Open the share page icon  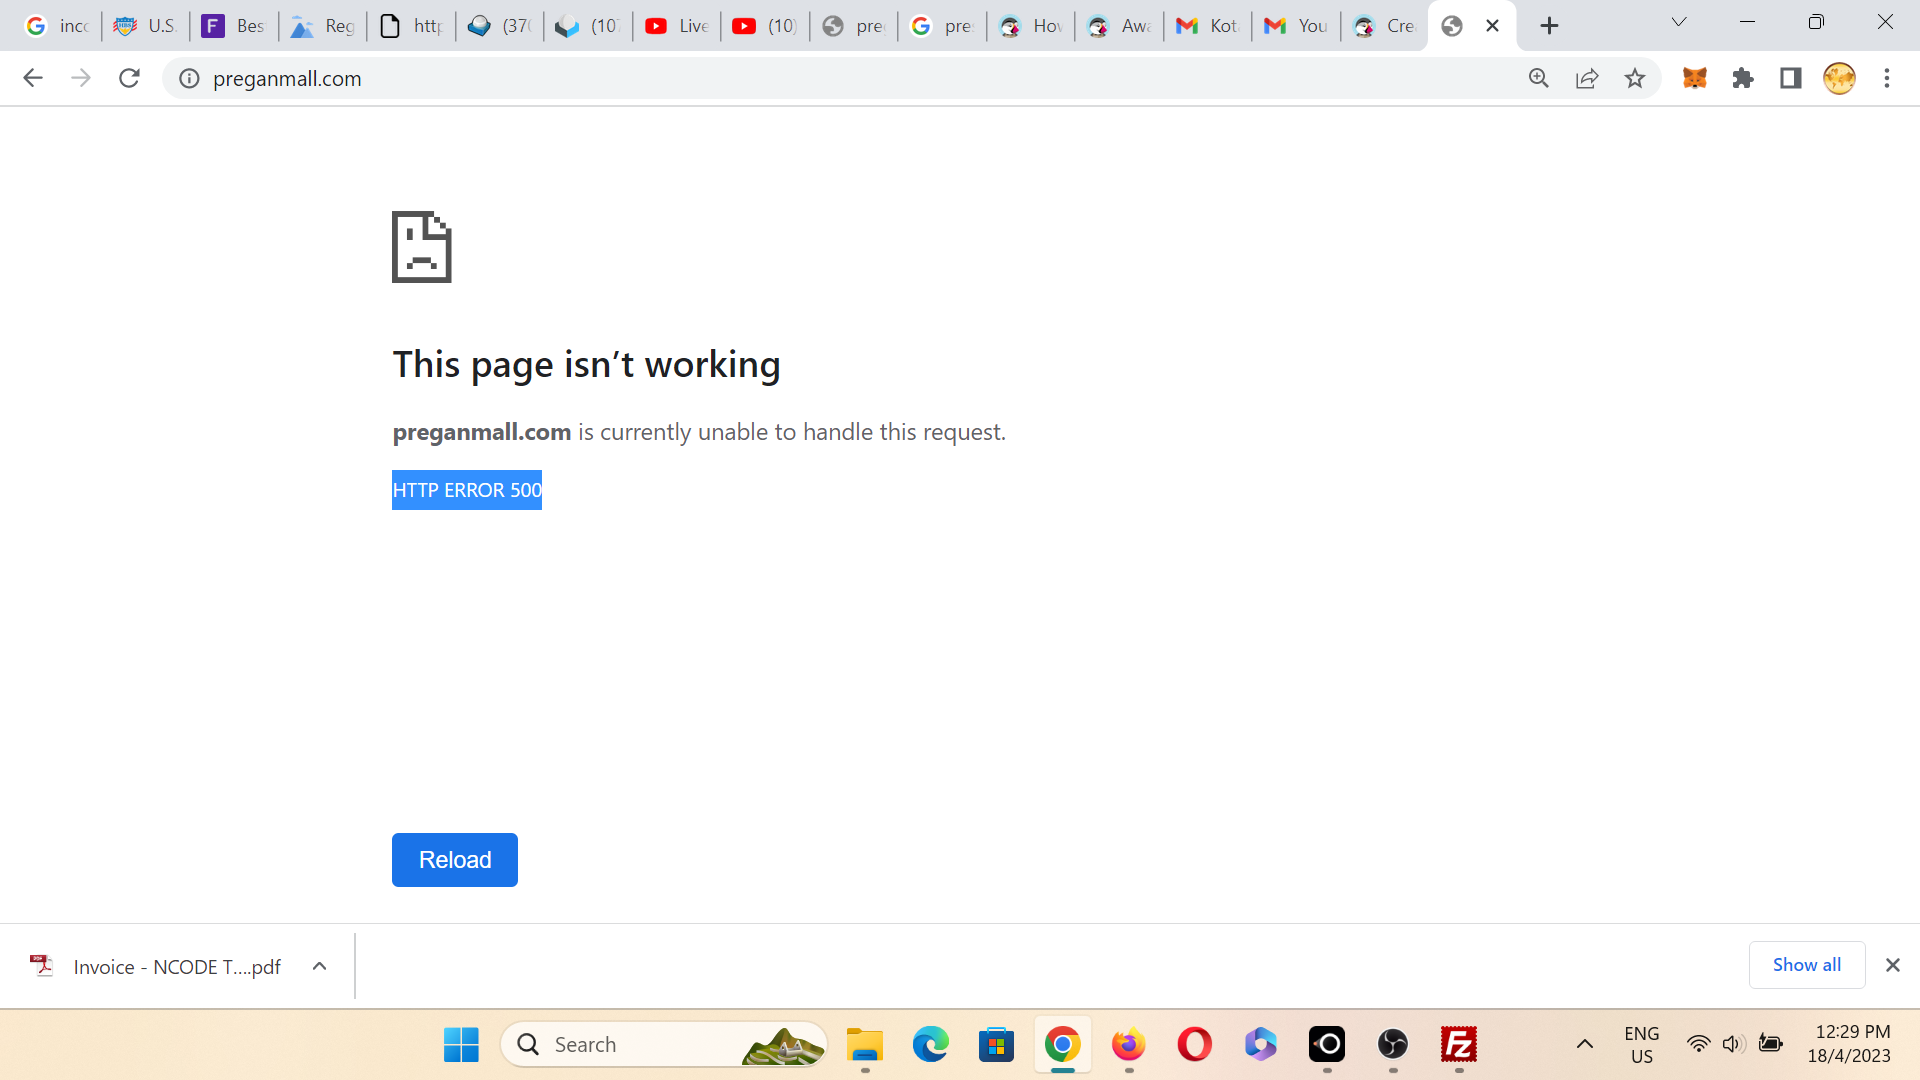pos(1587,78)
